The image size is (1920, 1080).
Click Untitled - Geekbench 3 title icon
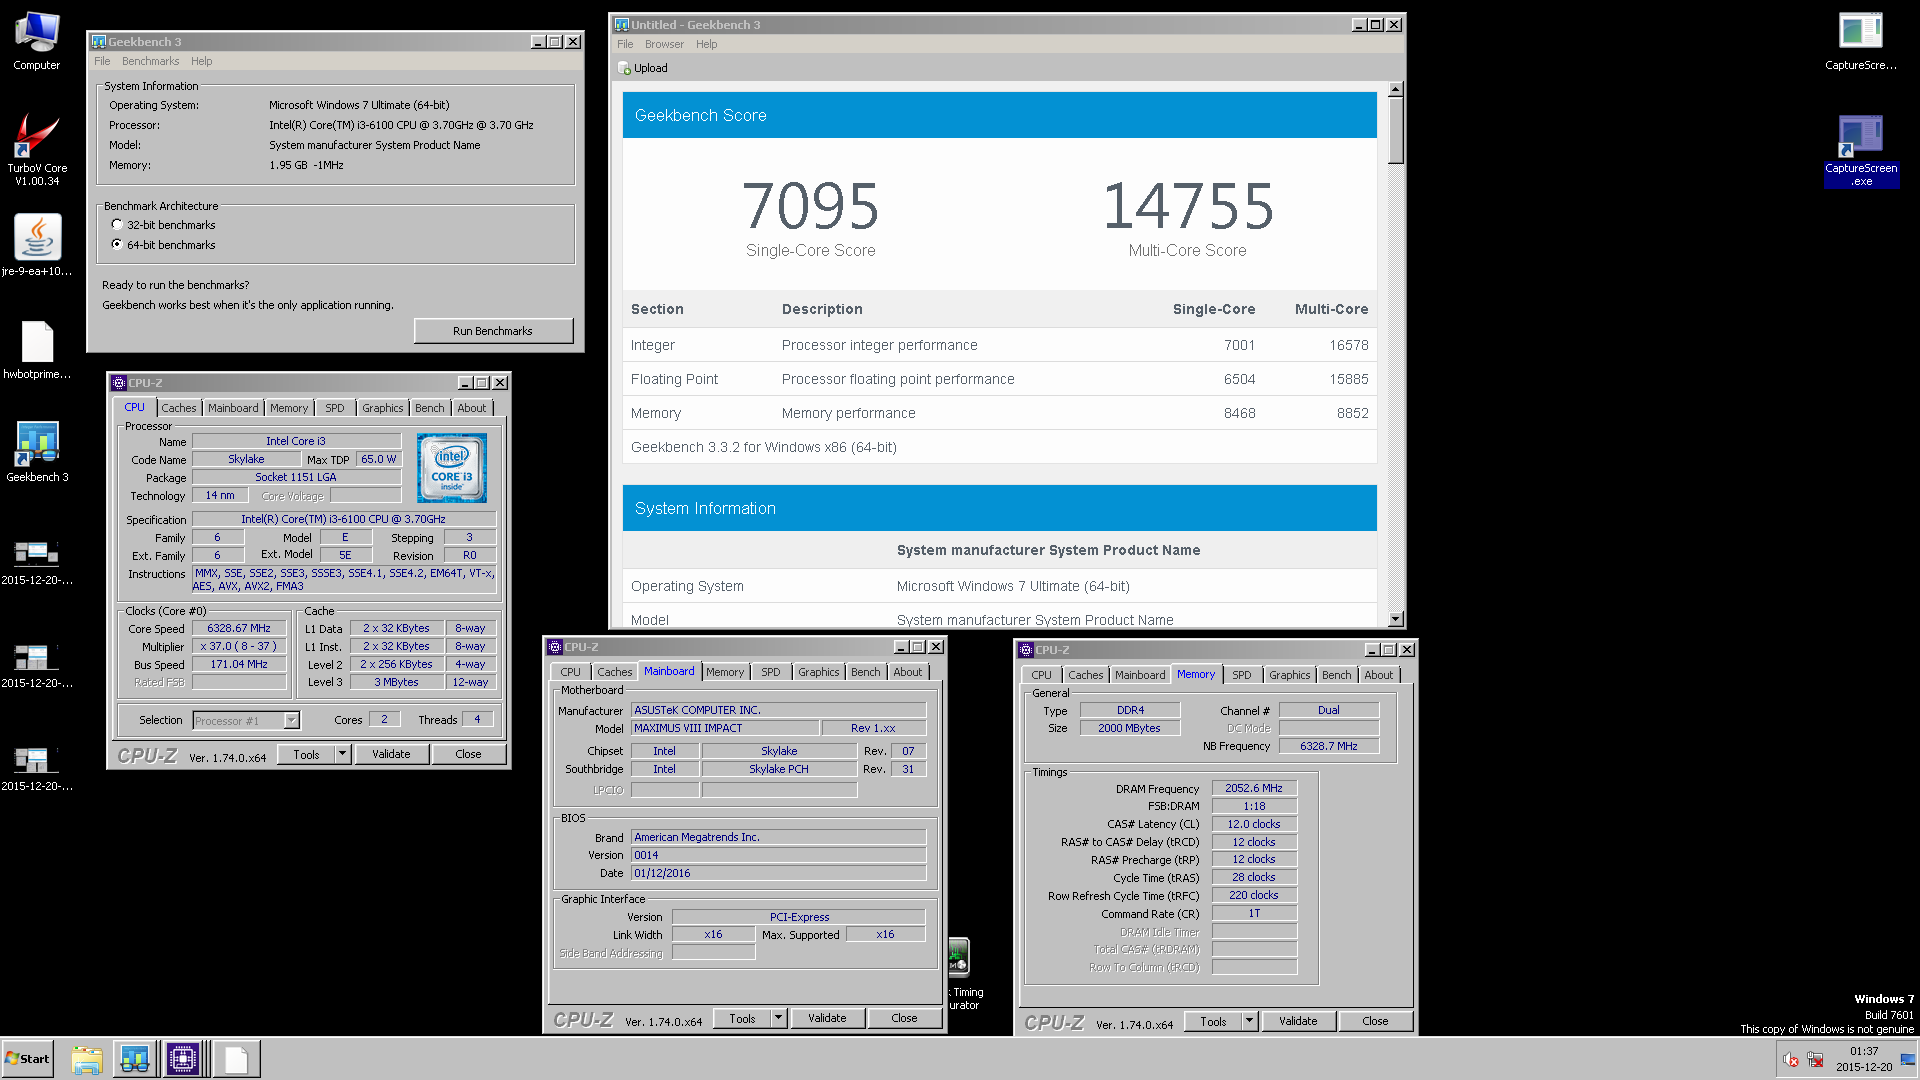click(622, 25)
